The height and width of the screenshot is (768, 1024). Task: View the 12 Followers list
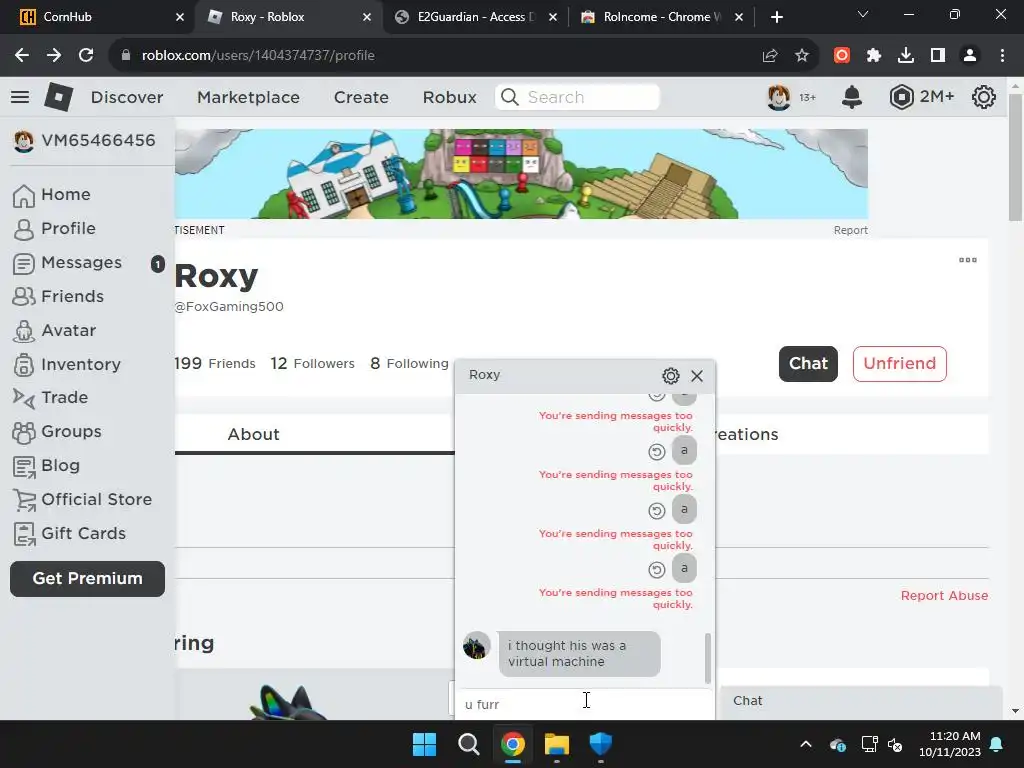[312, 363]
